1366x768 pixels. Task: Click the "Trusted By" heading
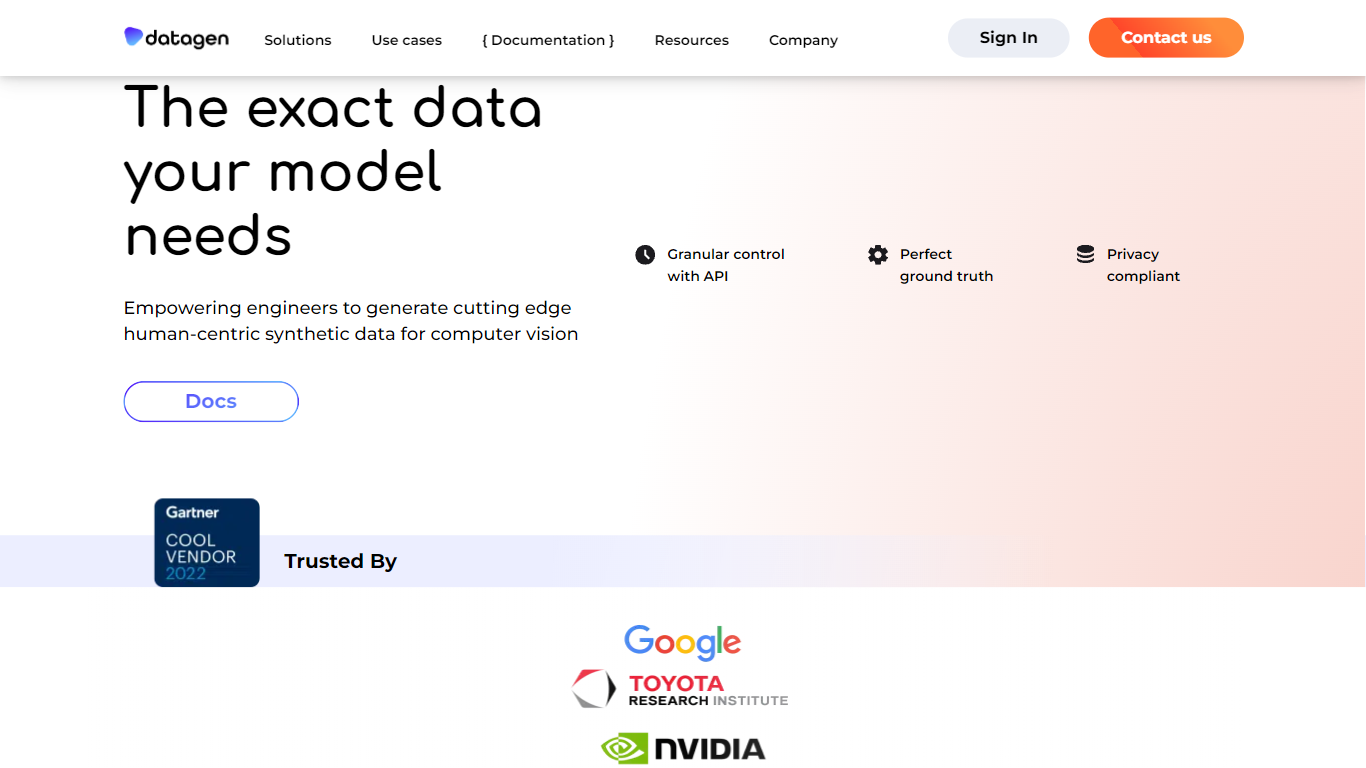click(x=340, y=561)
